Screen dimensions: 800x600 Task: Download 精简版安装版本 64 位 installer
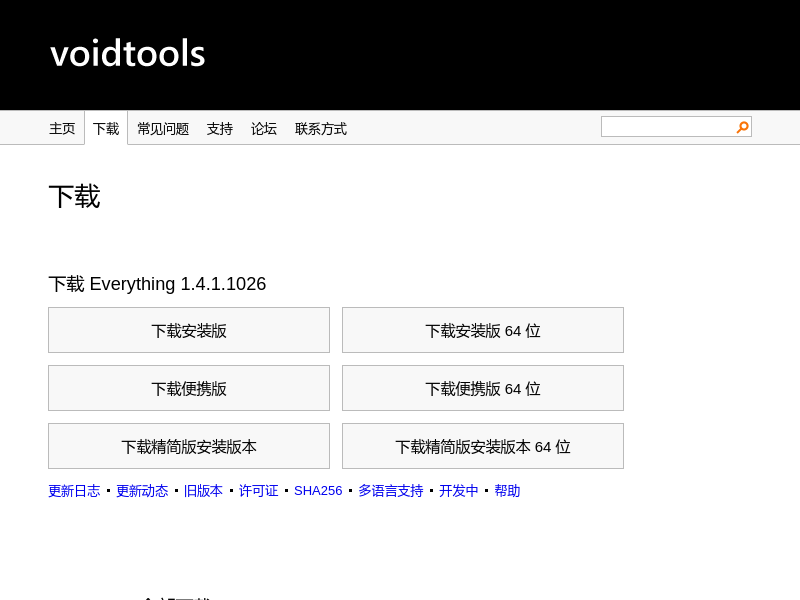point(483,446)
